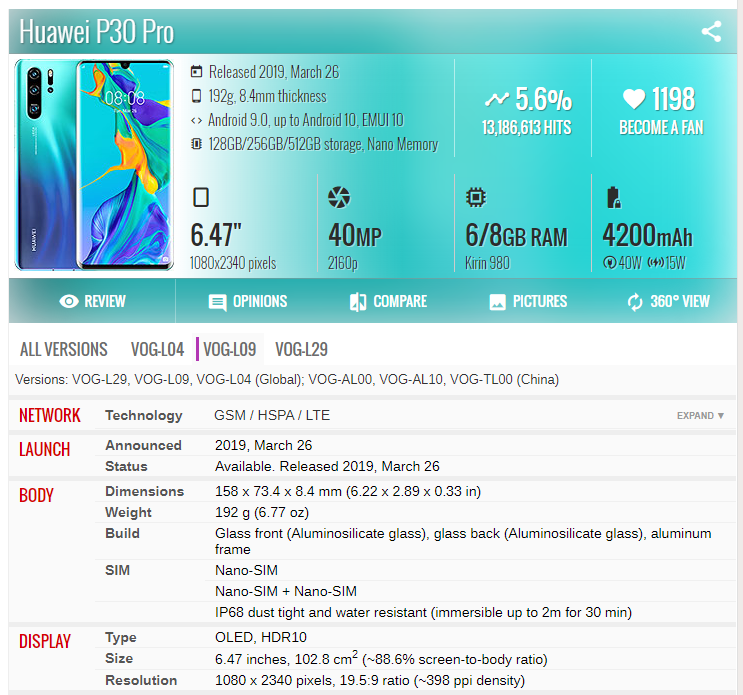
Task: Click the popularity trend arrow icon
Action: pos(496,99)
